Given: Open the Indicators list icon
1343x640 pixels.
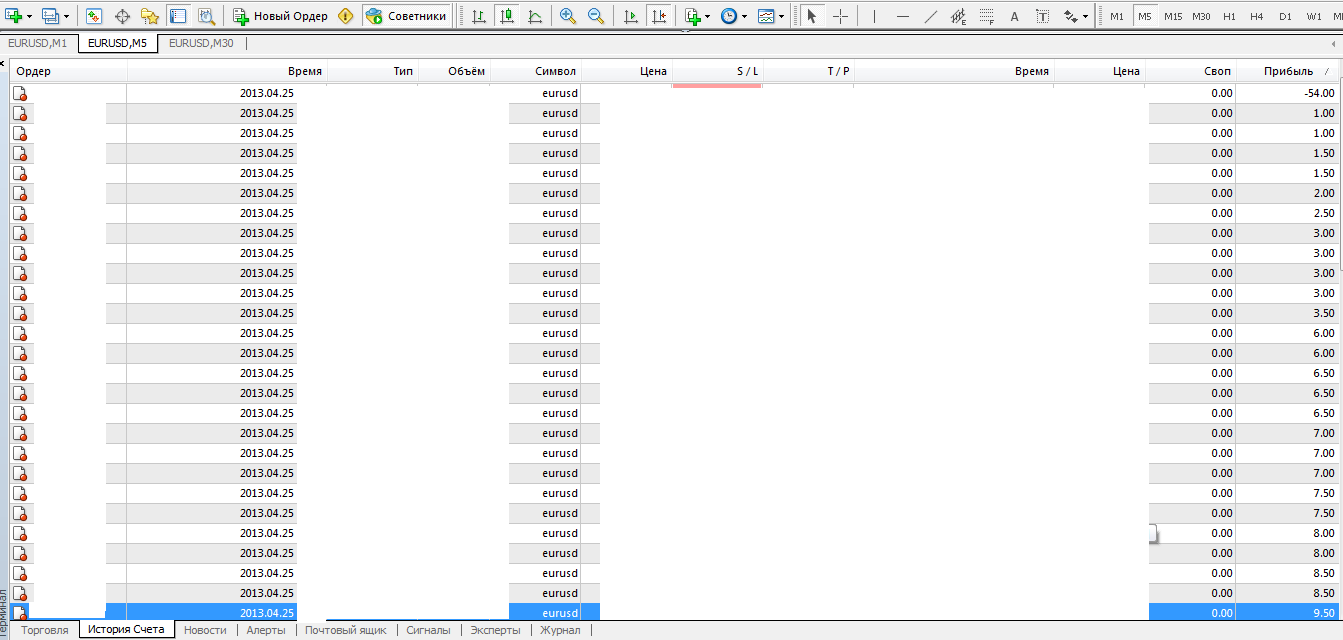Looking at the screenshot, I should click(x=693, y=16).
